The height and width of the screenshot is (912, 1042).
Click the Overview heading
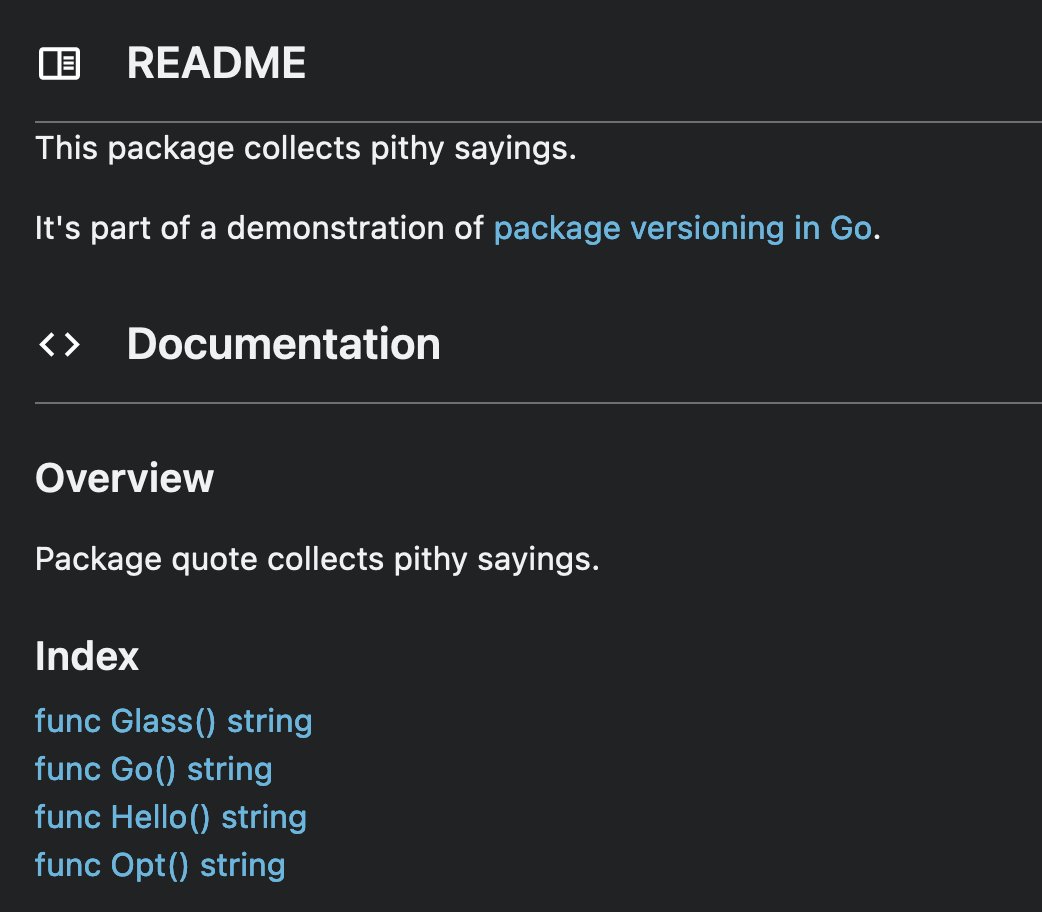pyautogui.click(x=124, y=478)
